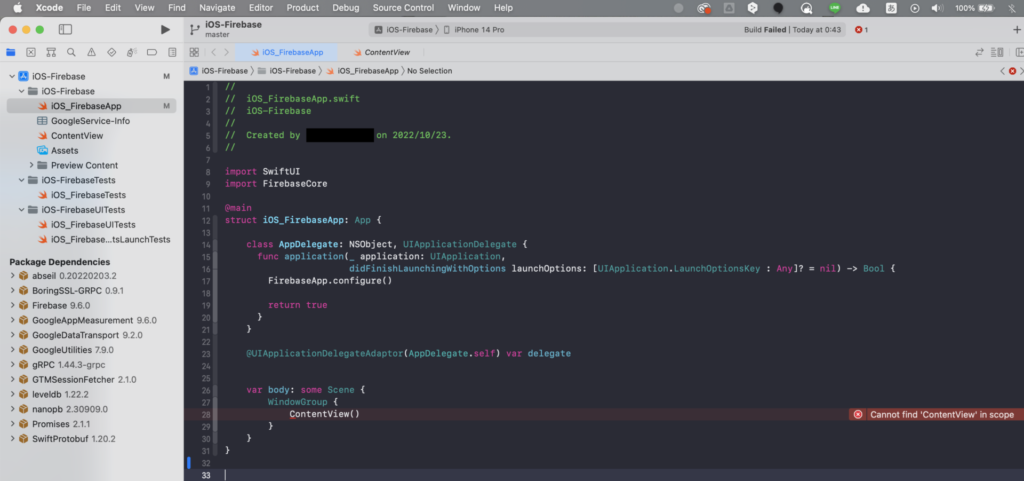Image resolution: width=1024 pixels, height=481 pixels.
Task: Expand the Preview Content folder
Action: (32, 165)
